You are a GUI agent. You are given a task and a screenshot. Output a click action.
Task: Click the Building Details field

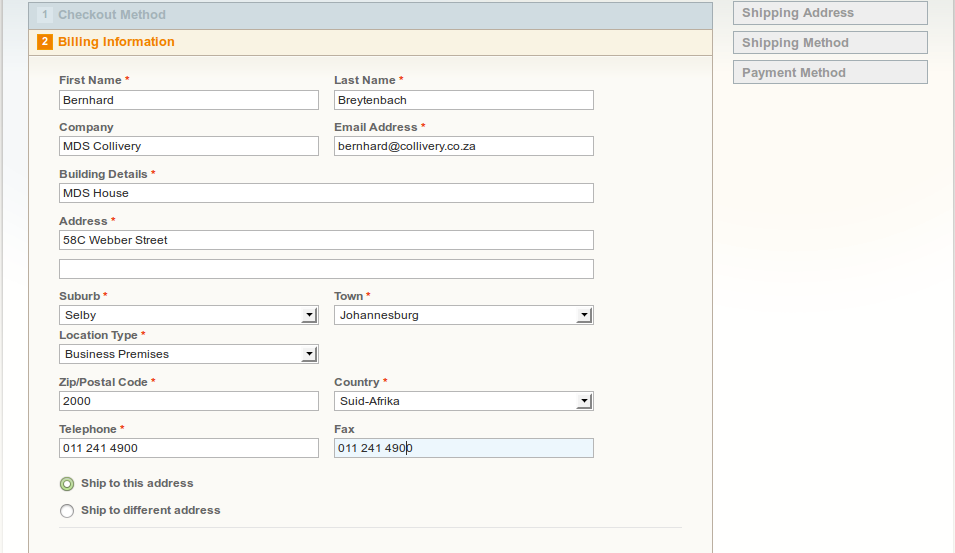pyautogui.click(x=326, y=193)
